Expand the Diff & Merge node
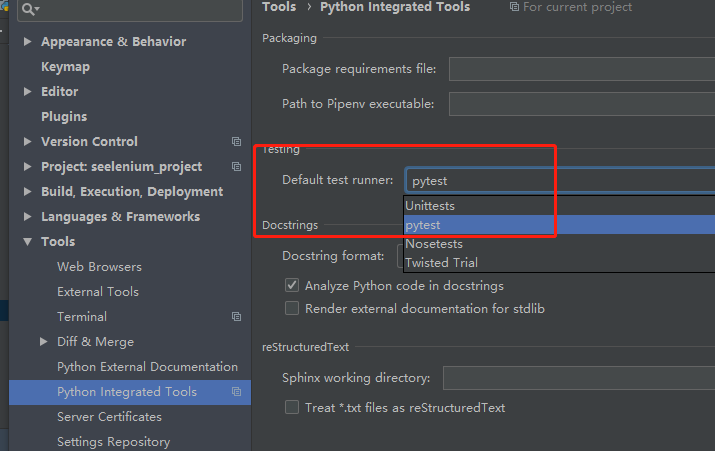The image size is (715, 451). point(44,342)
